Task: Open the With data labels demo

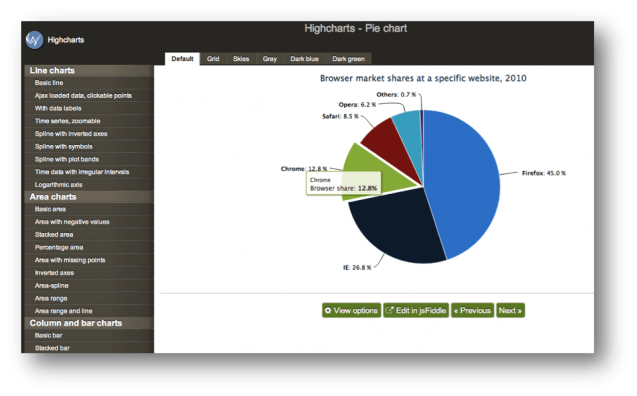Action: pos(89,108)
